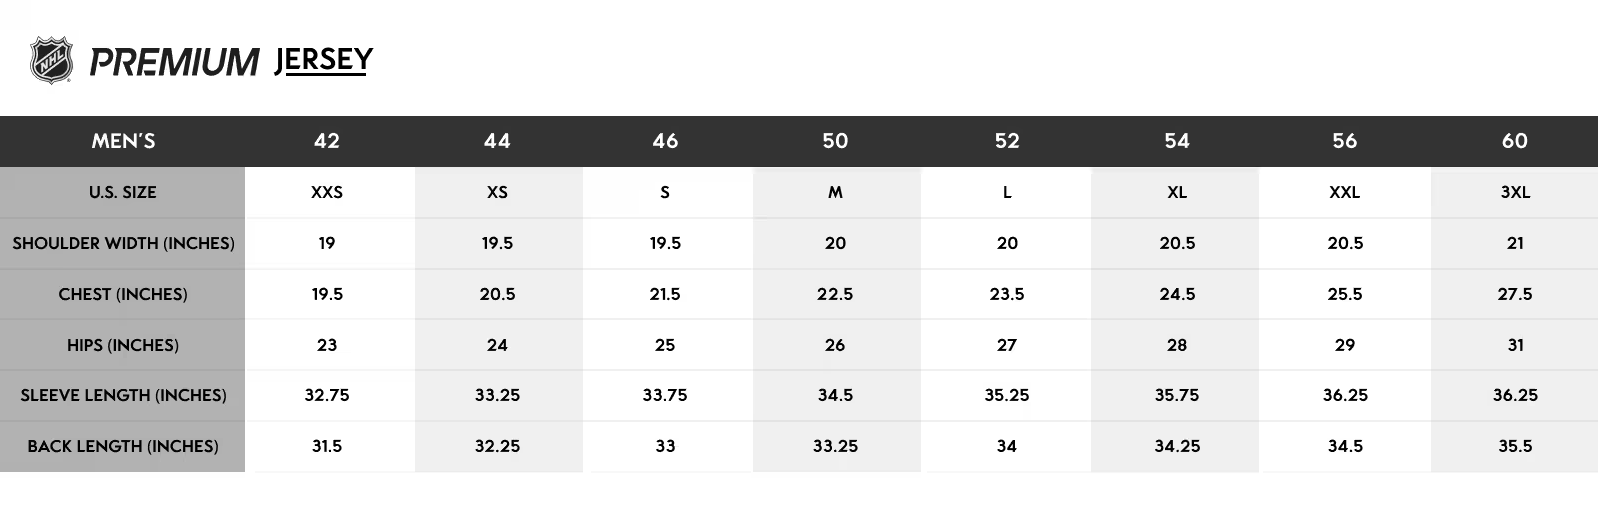The width and height of the screenshot is (1598, 520).
Task: Click size 54 column header
Action: click(x=1177, y=141)
